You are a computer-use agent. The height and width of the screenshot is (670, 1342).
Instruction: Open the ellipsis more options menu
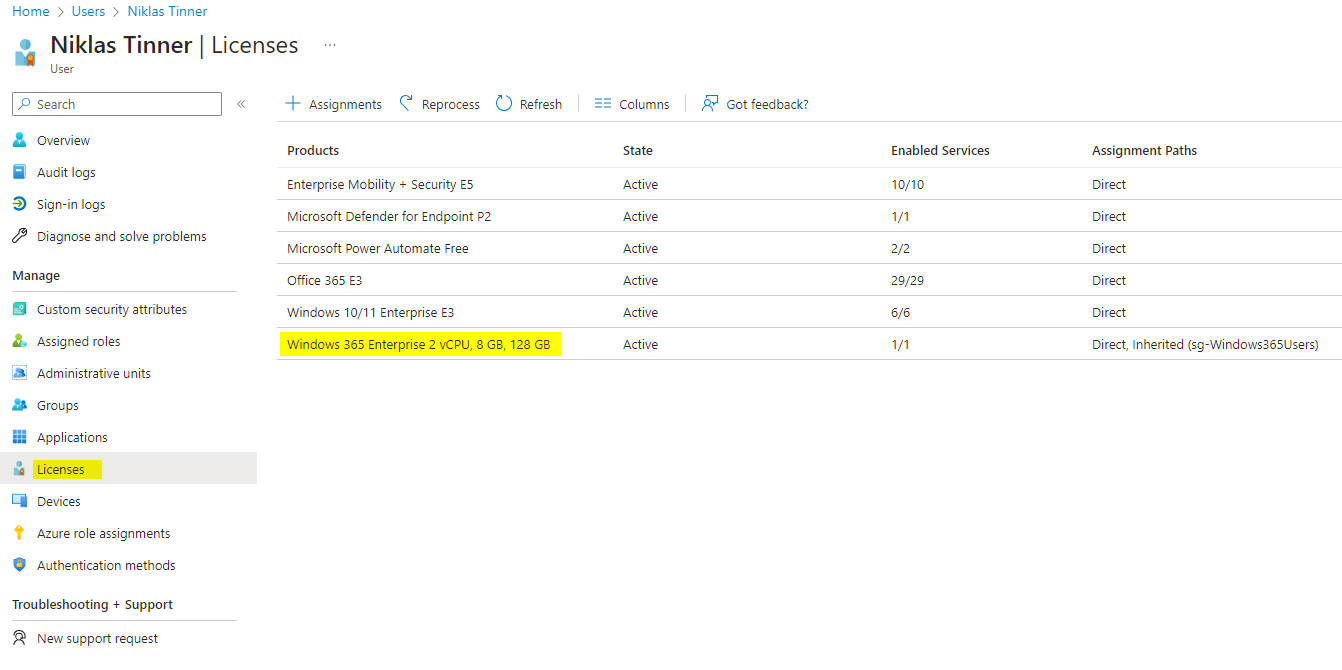pyautogui.click(x=330, y=45)
